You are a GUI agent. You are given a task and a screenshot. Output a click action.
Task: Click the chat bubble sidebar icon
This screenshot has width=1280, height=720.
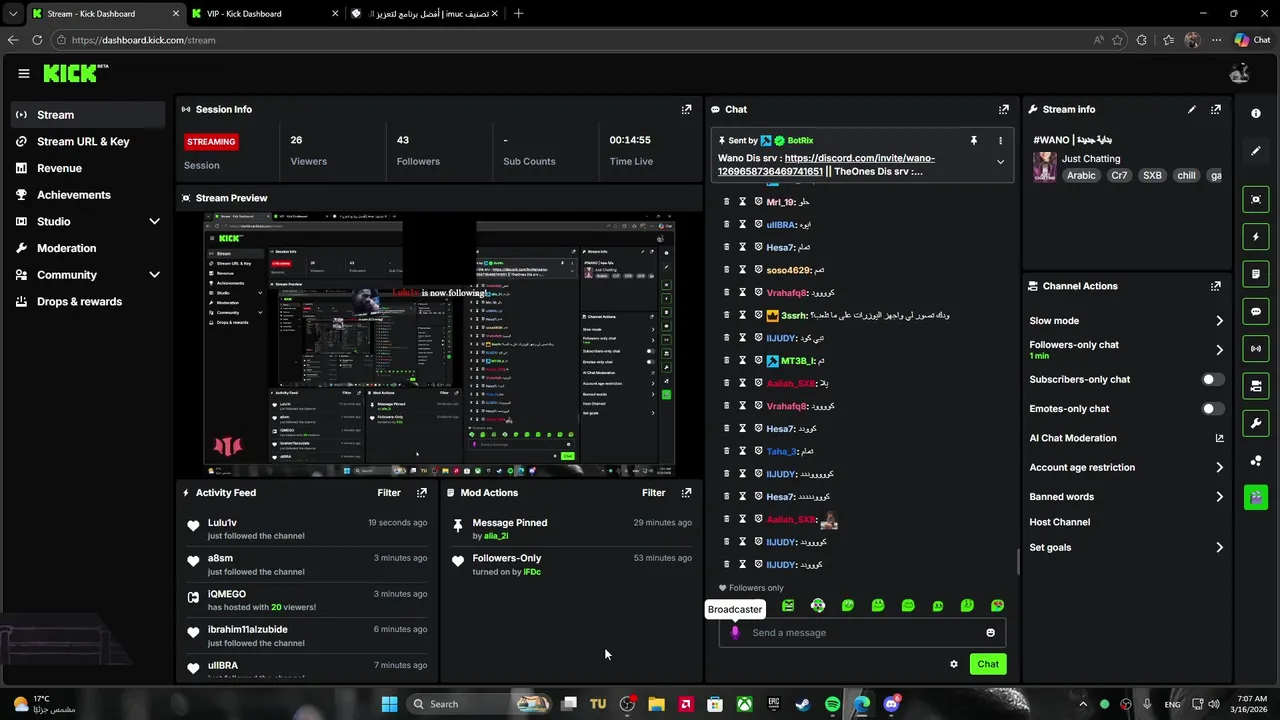click(1256, 311)
